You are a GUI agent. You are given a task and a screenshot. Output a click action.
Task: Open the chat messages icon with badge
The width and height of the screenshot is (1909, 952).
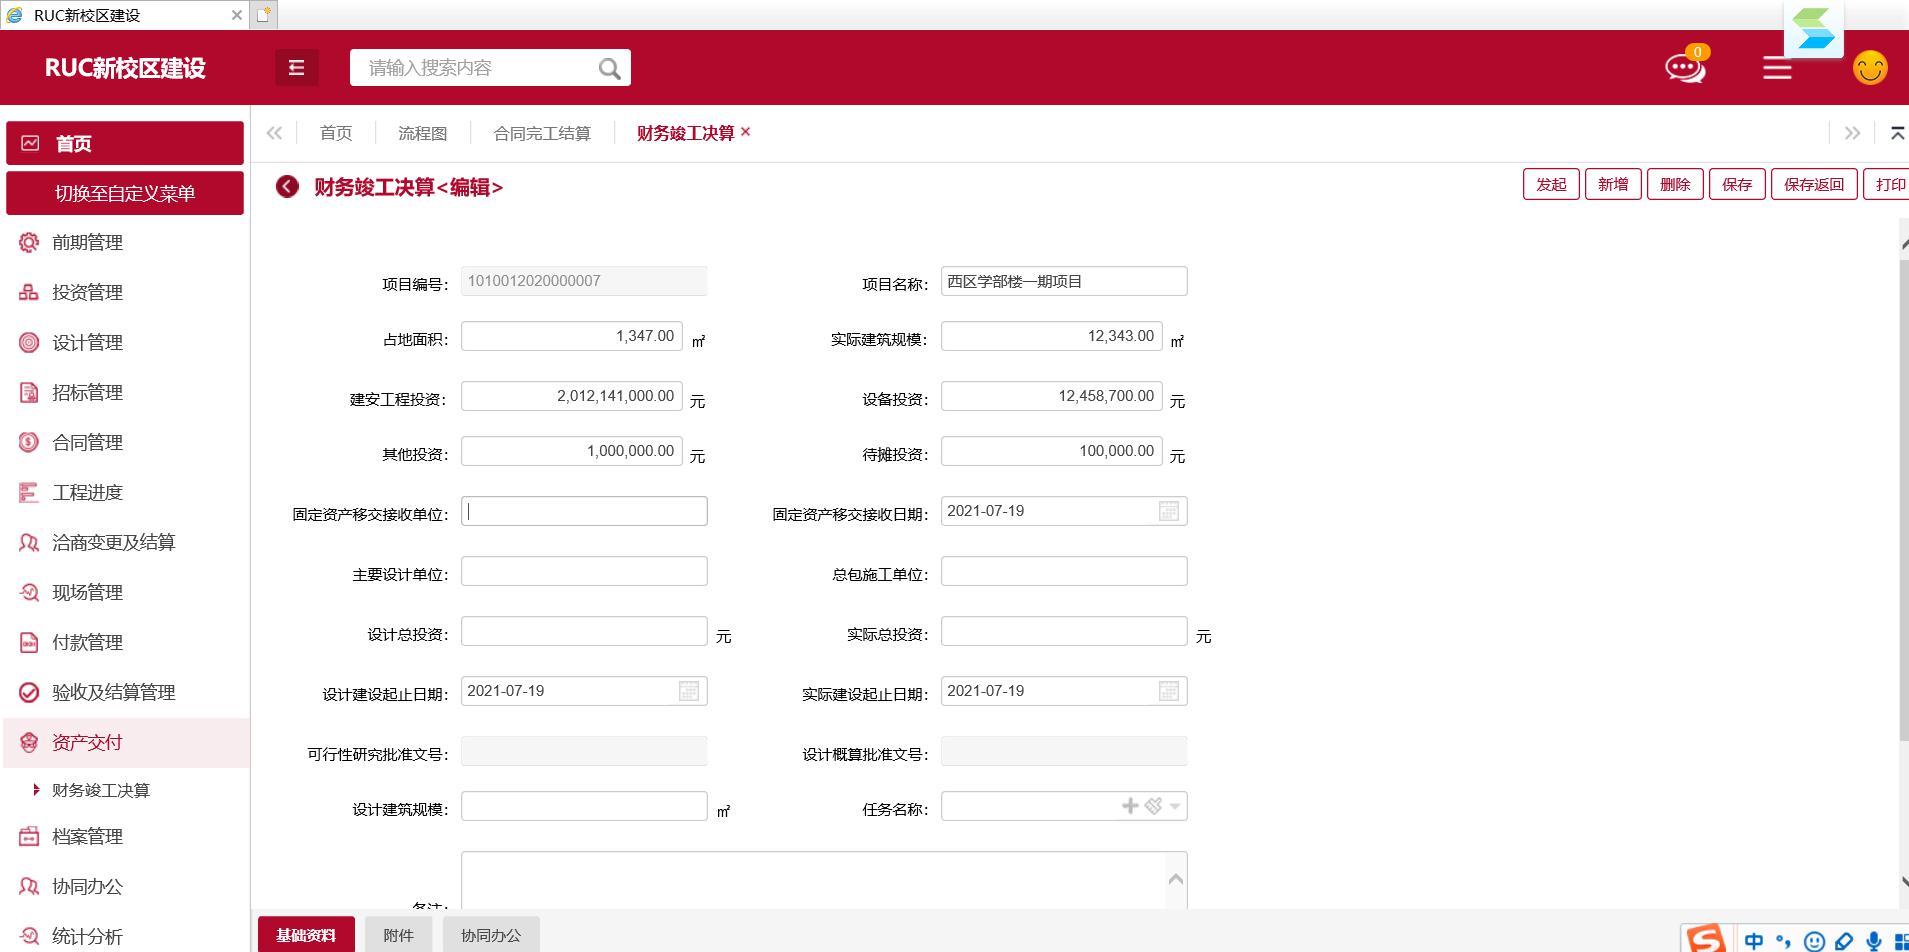coord(1684,68)
